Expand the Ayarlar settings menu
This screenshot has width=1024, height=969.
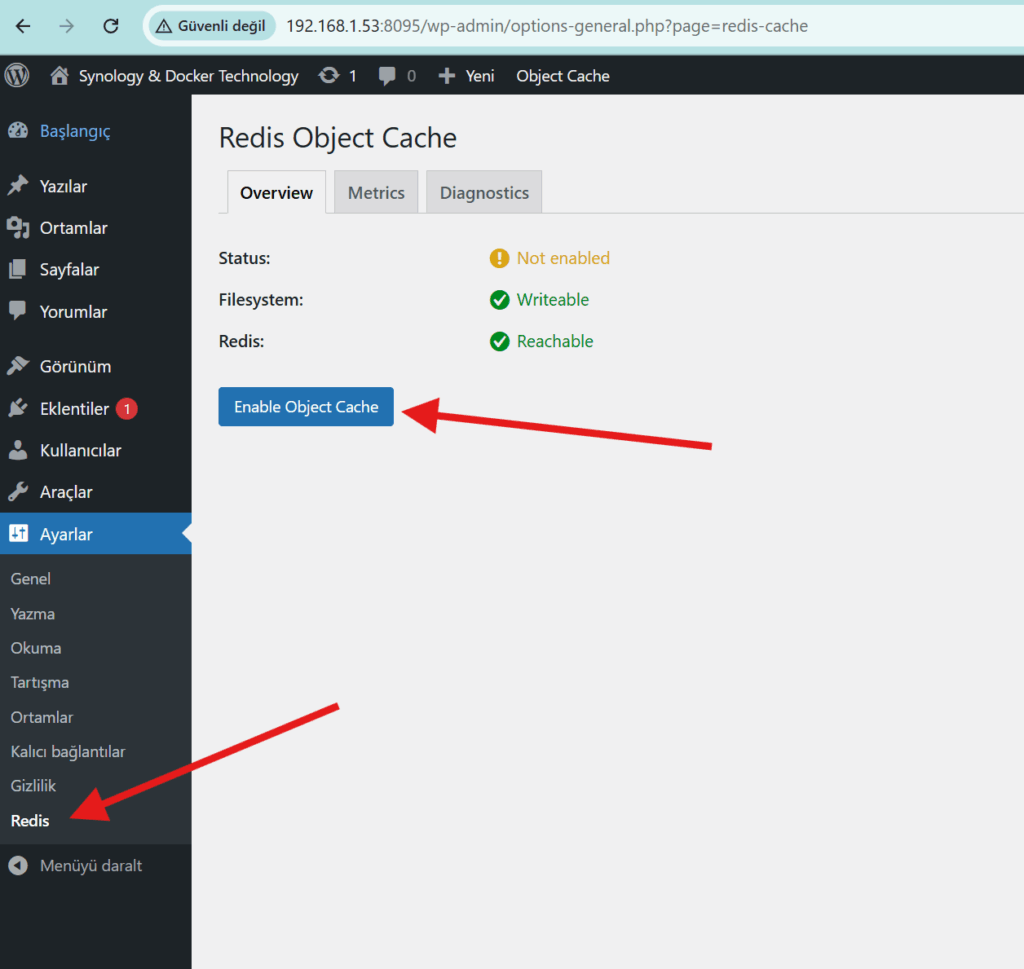66,534
